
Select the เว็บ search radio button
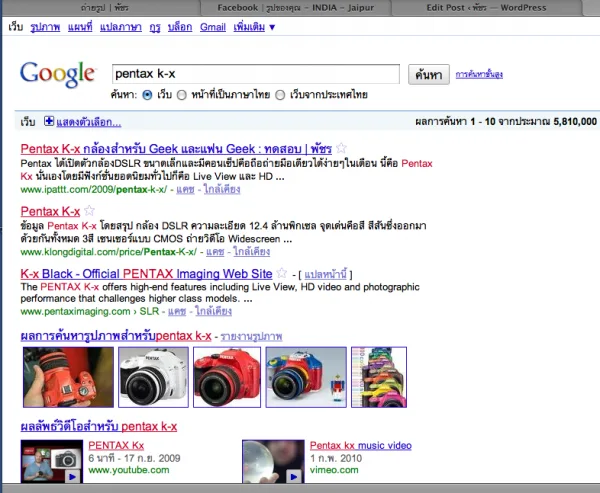(147, 95)
